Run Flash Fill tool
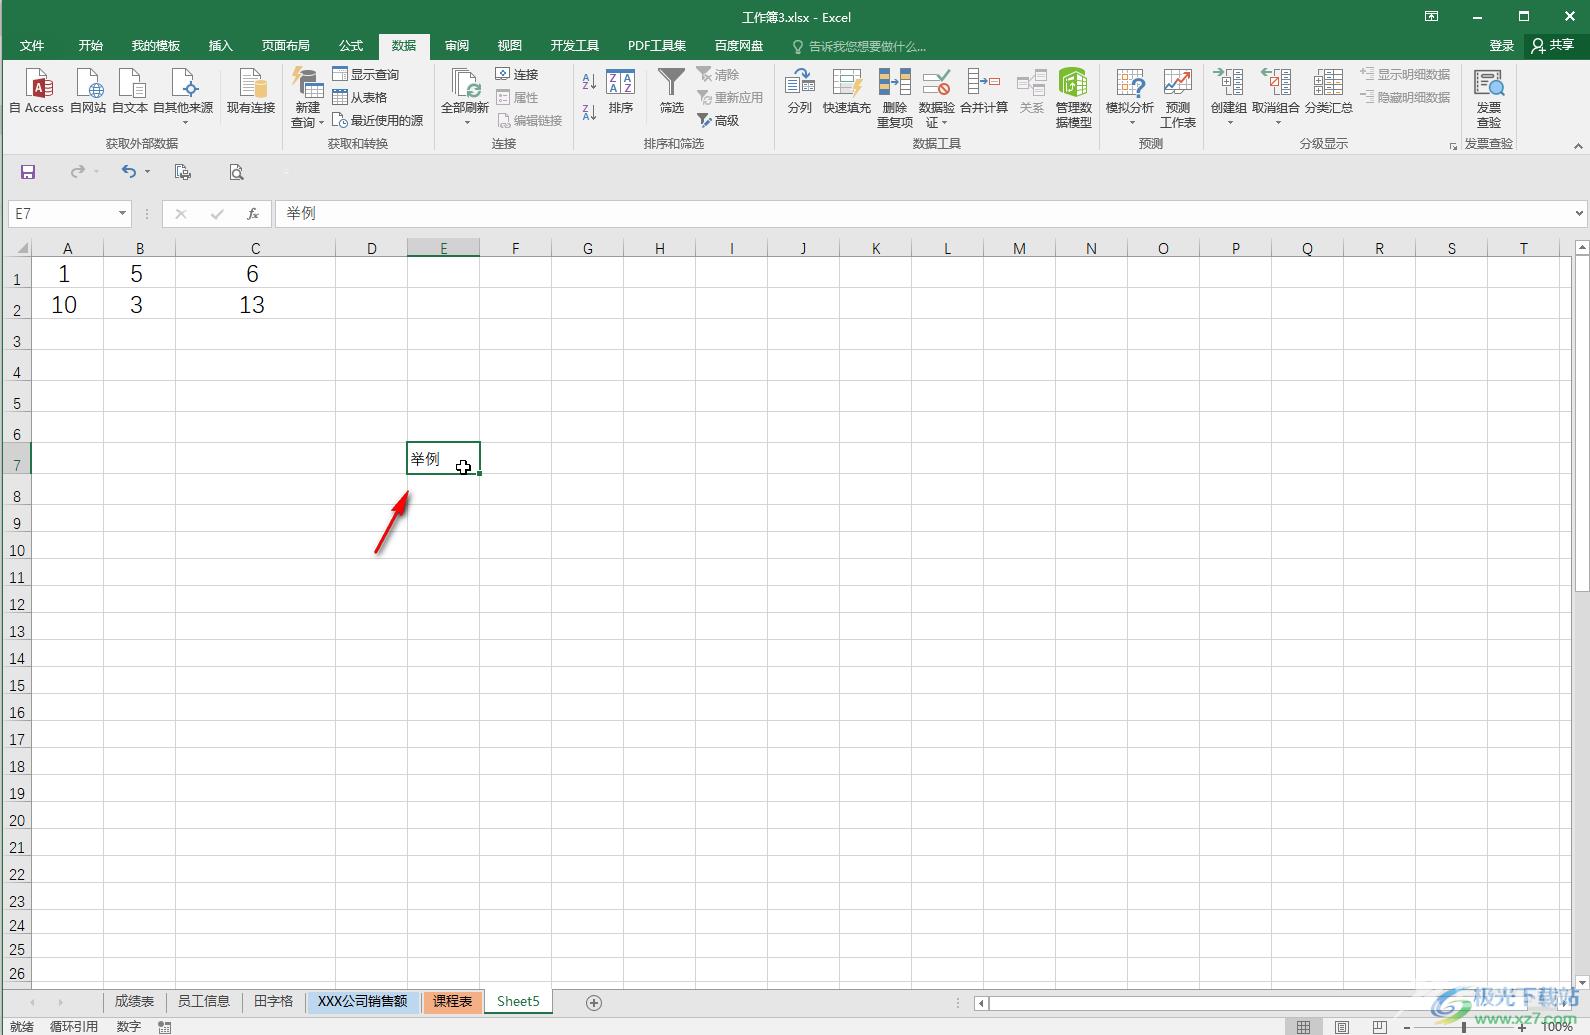Screen dimensions: 1590x1035 pos(847,91)
